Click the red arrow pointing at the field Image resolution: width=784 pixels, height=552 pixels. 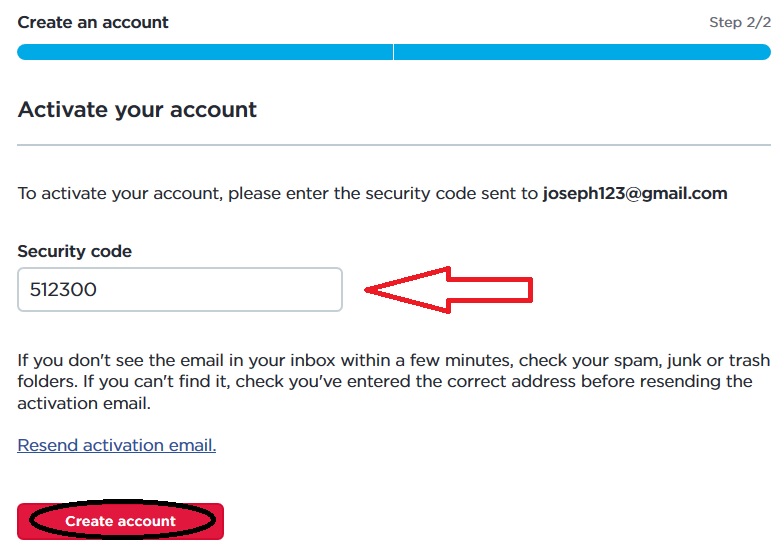click(450, 290)
